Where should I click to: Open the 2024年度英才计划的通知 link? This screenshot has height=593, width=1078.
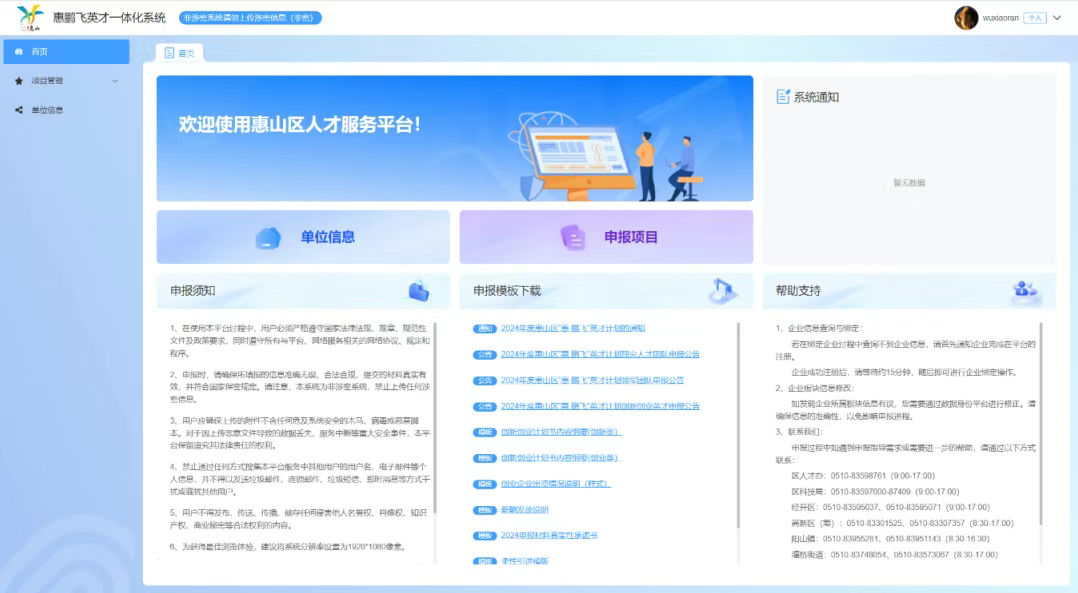tap(572, 328)
